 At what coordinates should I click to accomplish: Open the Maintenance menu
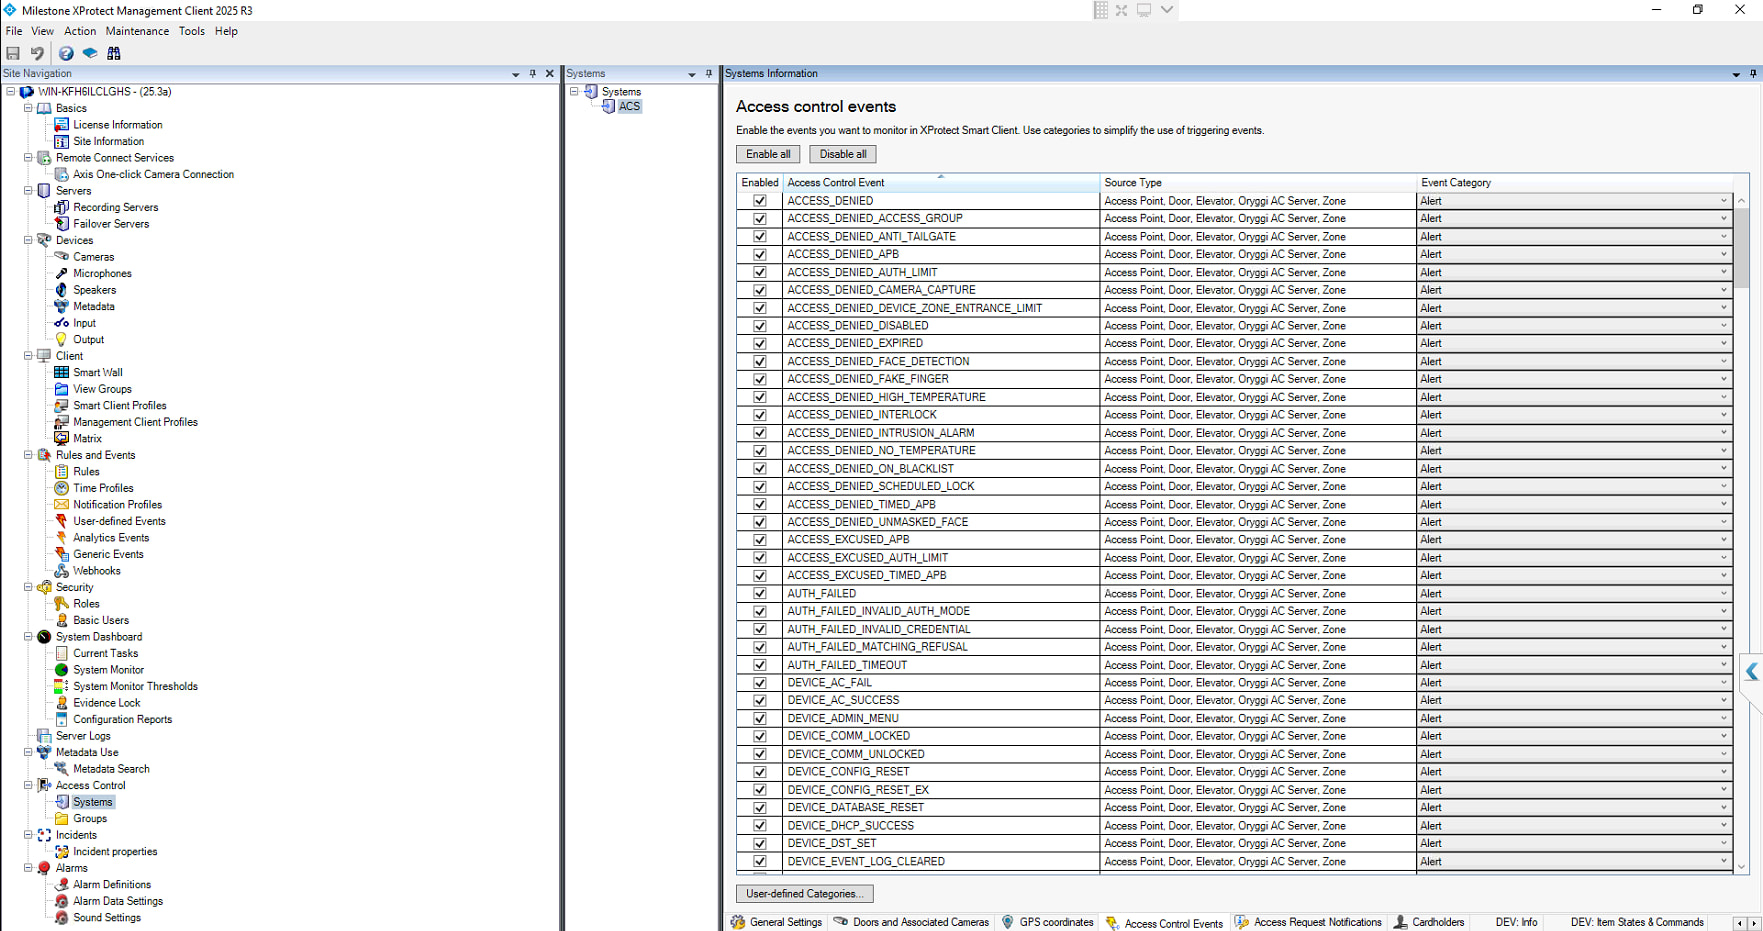tap(137, 31)
